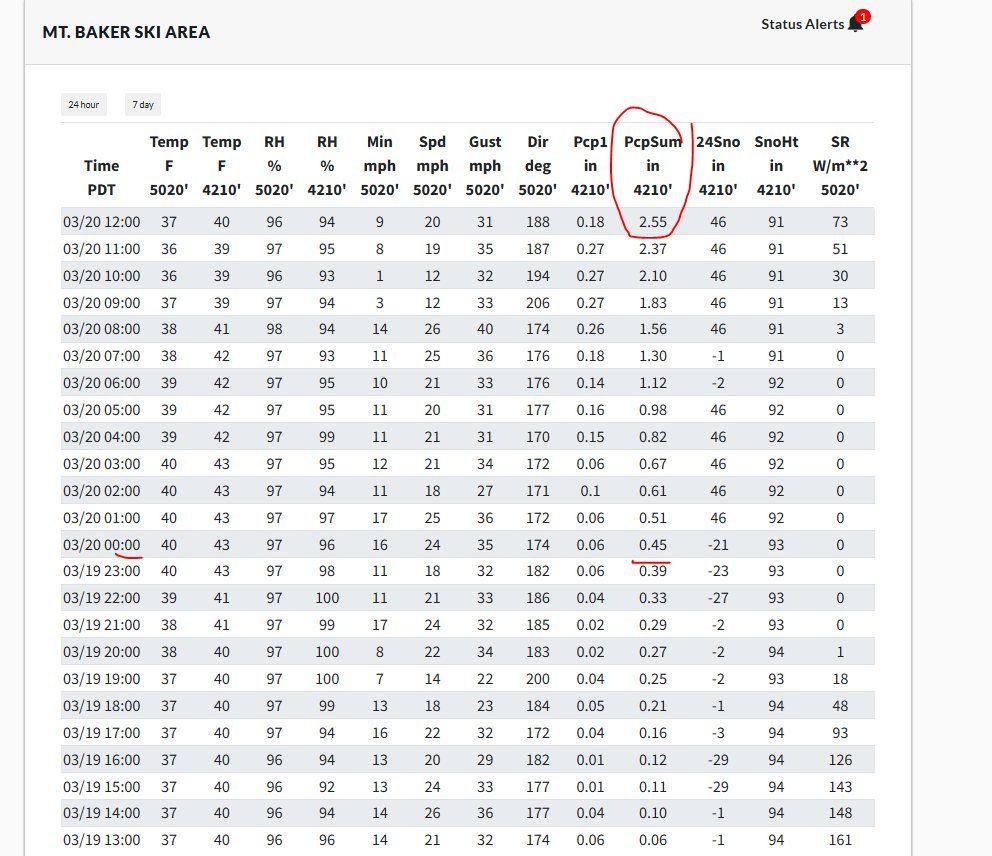Click the PcpSum value 1.56
Viewport: 992px width, 856px height.
pyautogui.click(x=652, y=329)
